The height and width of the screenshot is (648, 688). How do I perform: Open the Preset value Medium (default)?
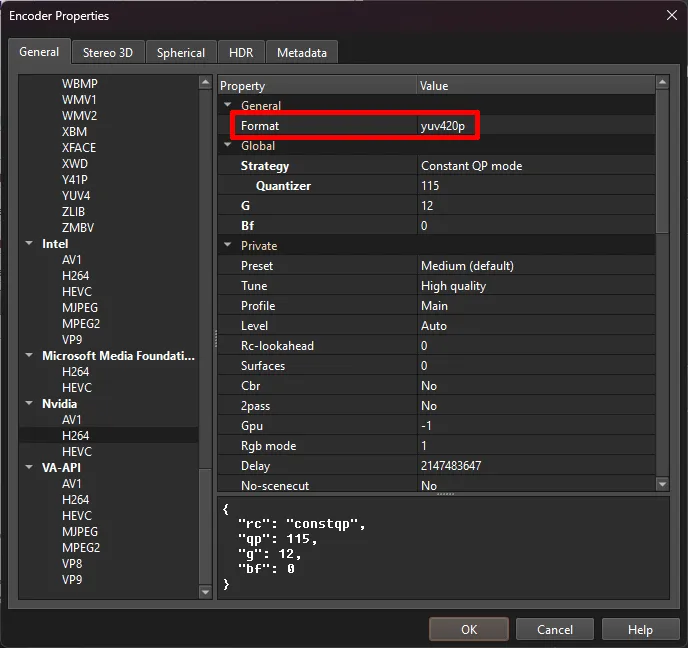535,266
